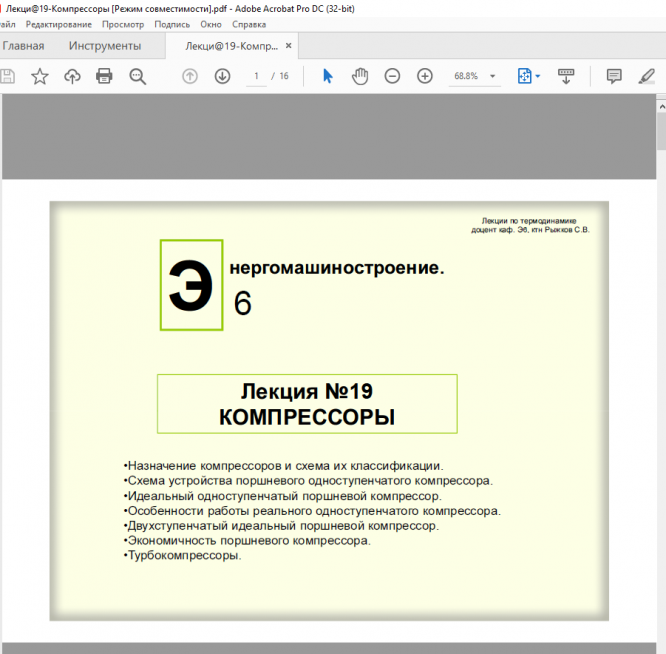
Task: Activate the hand pan tool
Action: click(x=360, y=76)
